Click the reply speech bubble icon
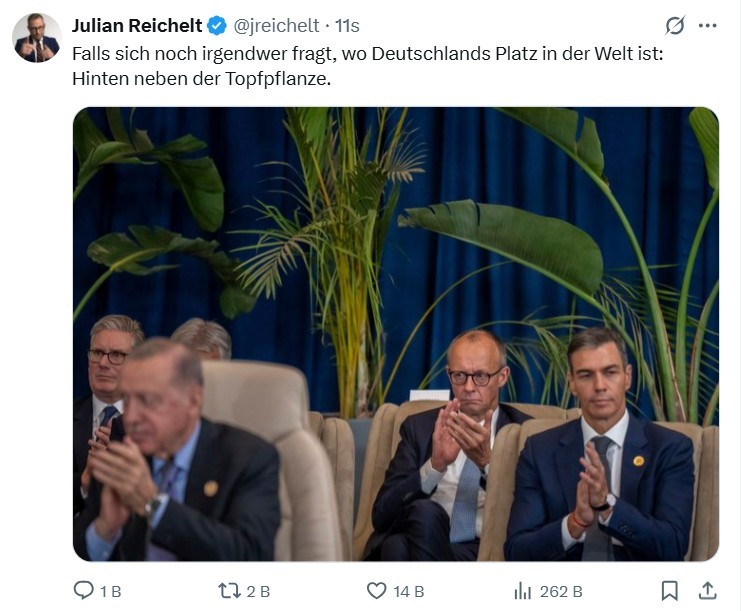The height and width of the screenshot is (611, 741). [84, 591]
